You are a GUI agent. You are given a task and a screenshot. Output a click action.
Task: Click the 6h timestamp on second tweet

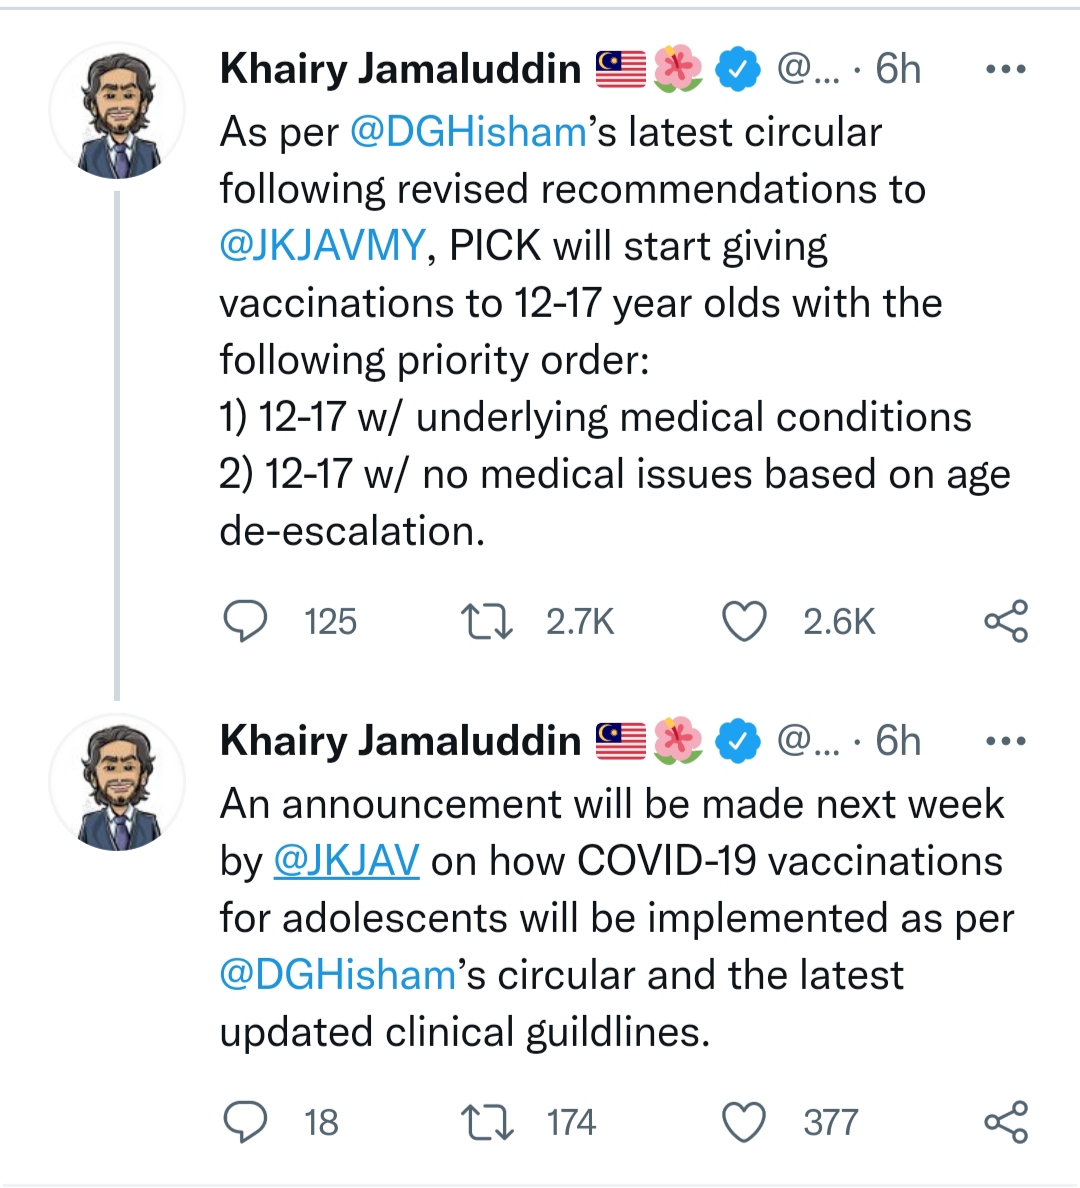pos(897,741)
